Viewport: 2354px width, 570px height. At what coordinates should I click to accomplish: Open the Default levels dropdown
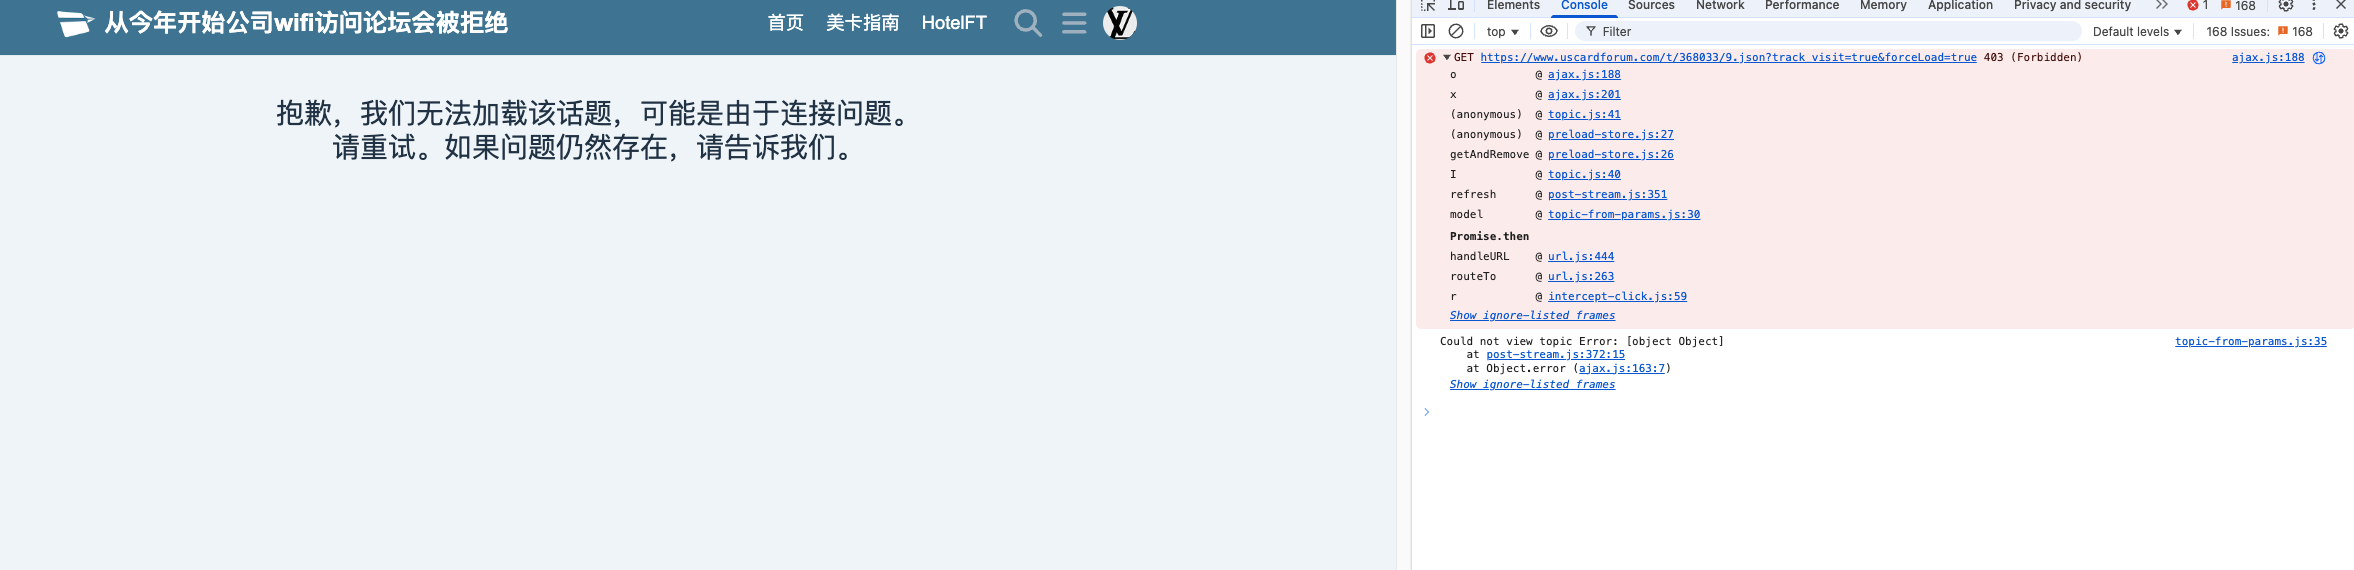(2137, 32)
